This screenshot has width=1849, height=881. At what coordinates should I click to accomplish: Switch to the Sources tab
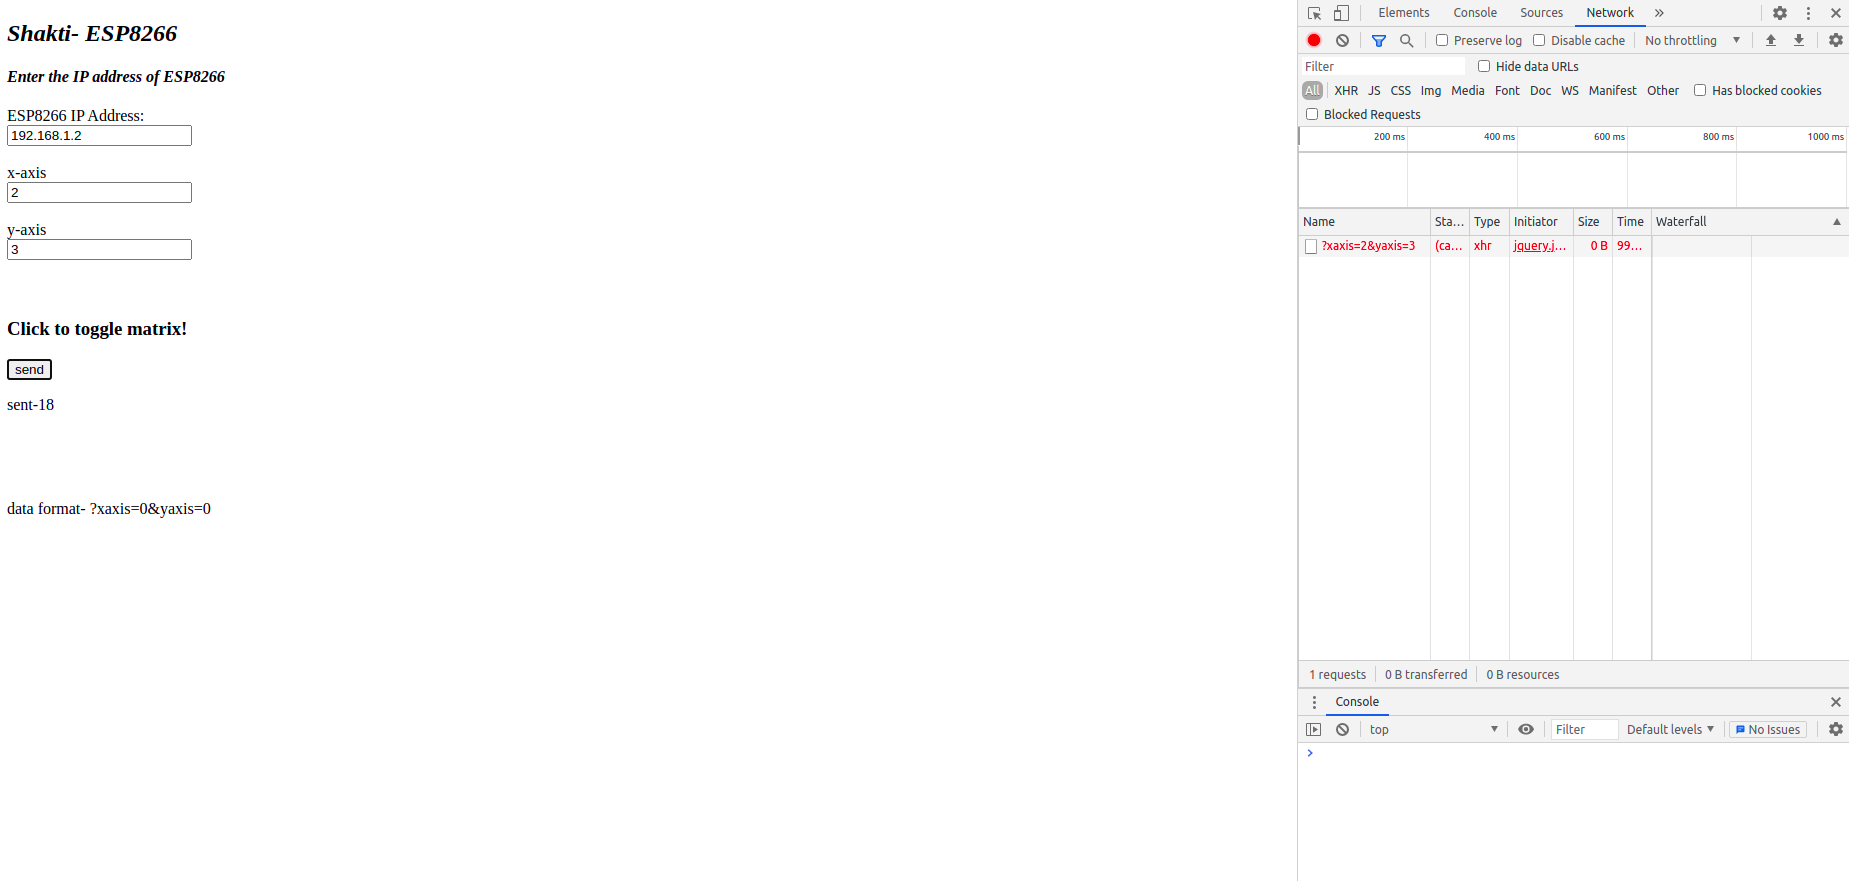[1541, 13]
